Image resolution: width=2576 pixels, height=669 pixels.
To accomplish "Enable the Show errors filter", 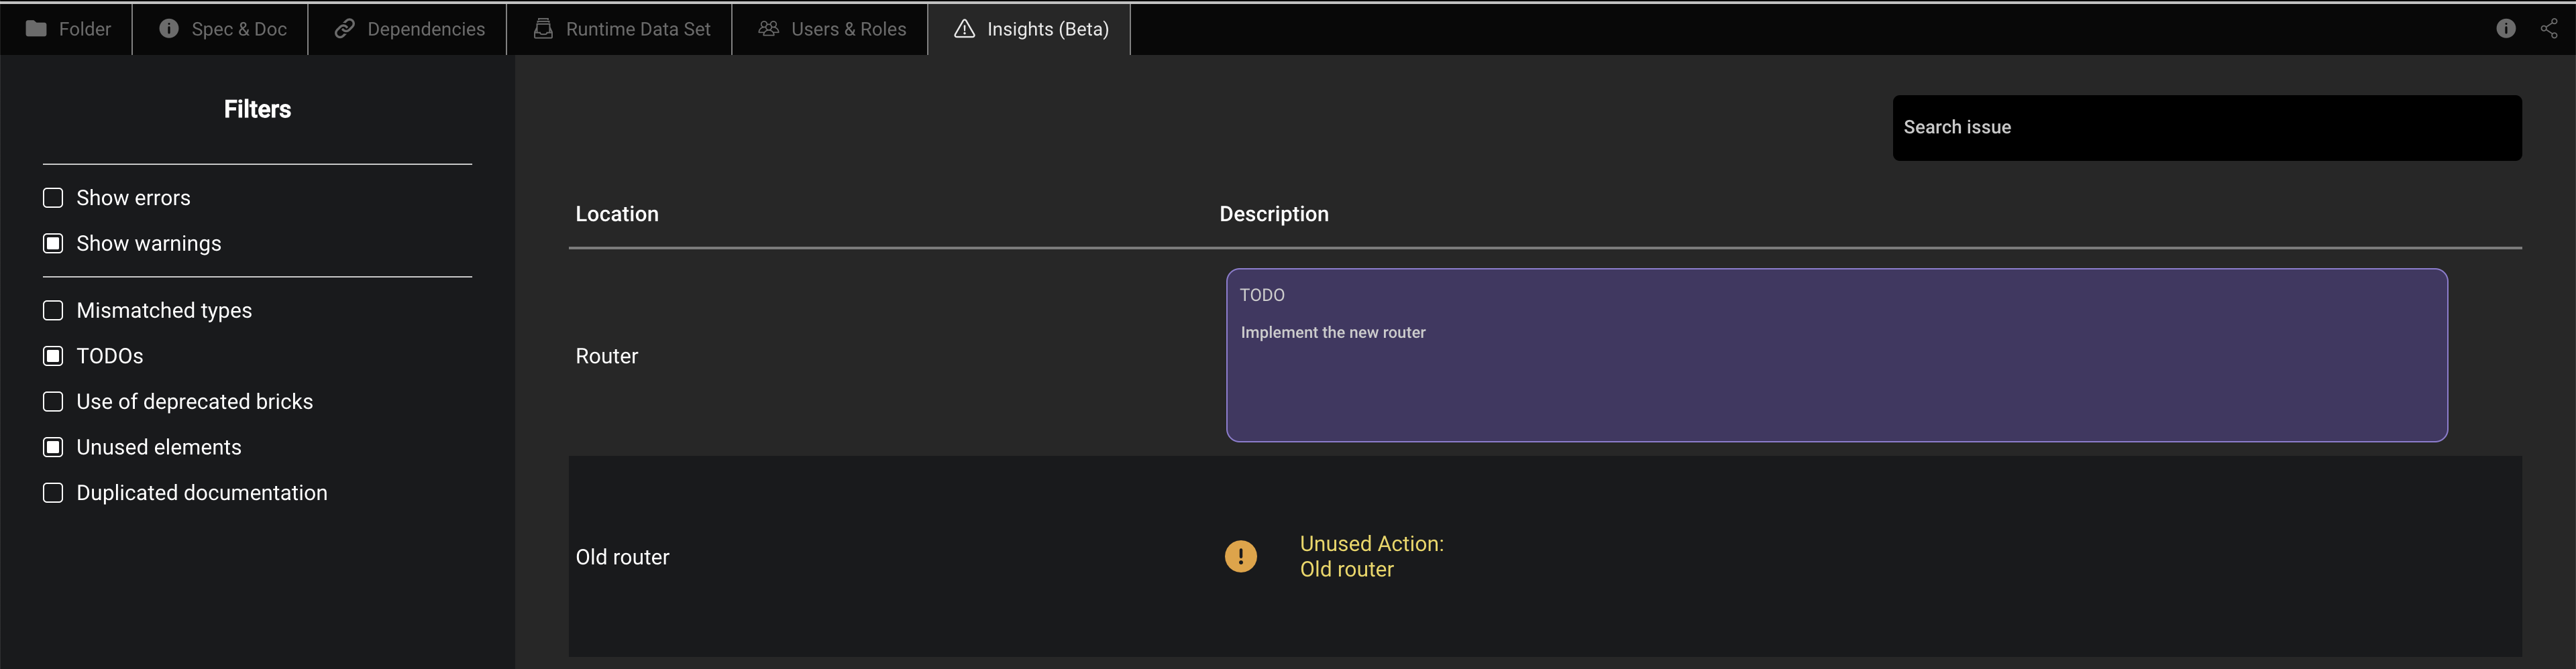I will [53, 197].
